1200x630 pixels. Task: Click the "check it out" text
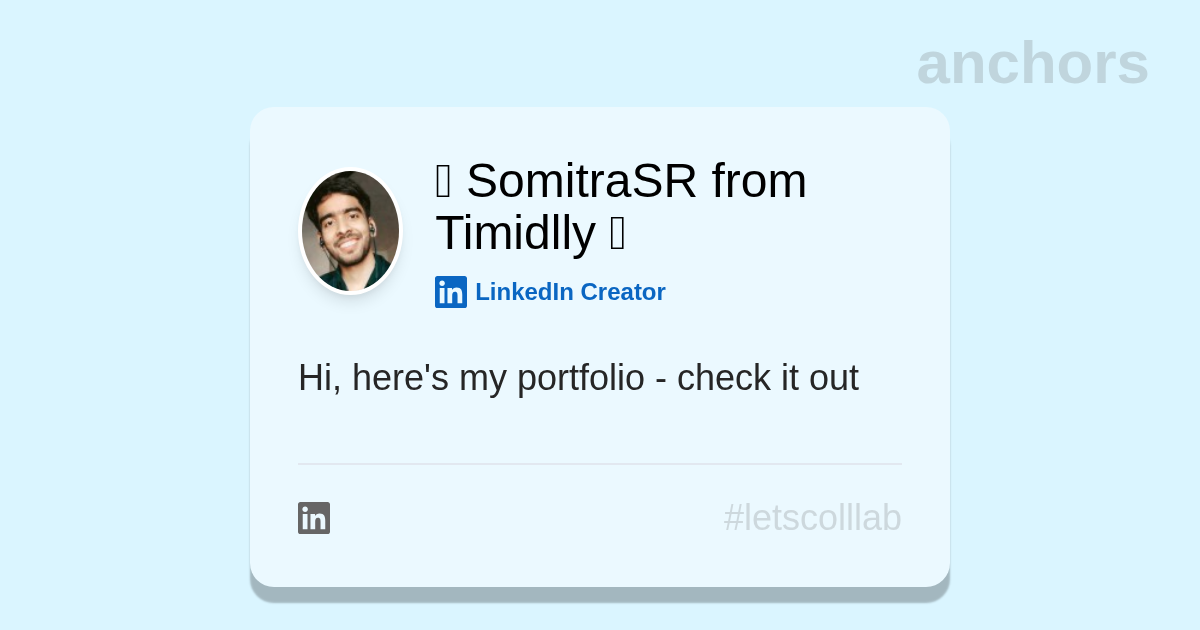[767, 378]
